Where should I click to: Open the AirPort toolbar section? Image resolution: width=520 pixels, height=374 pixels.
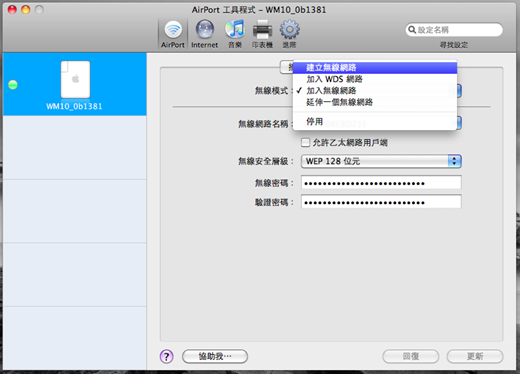coord(173,34)
